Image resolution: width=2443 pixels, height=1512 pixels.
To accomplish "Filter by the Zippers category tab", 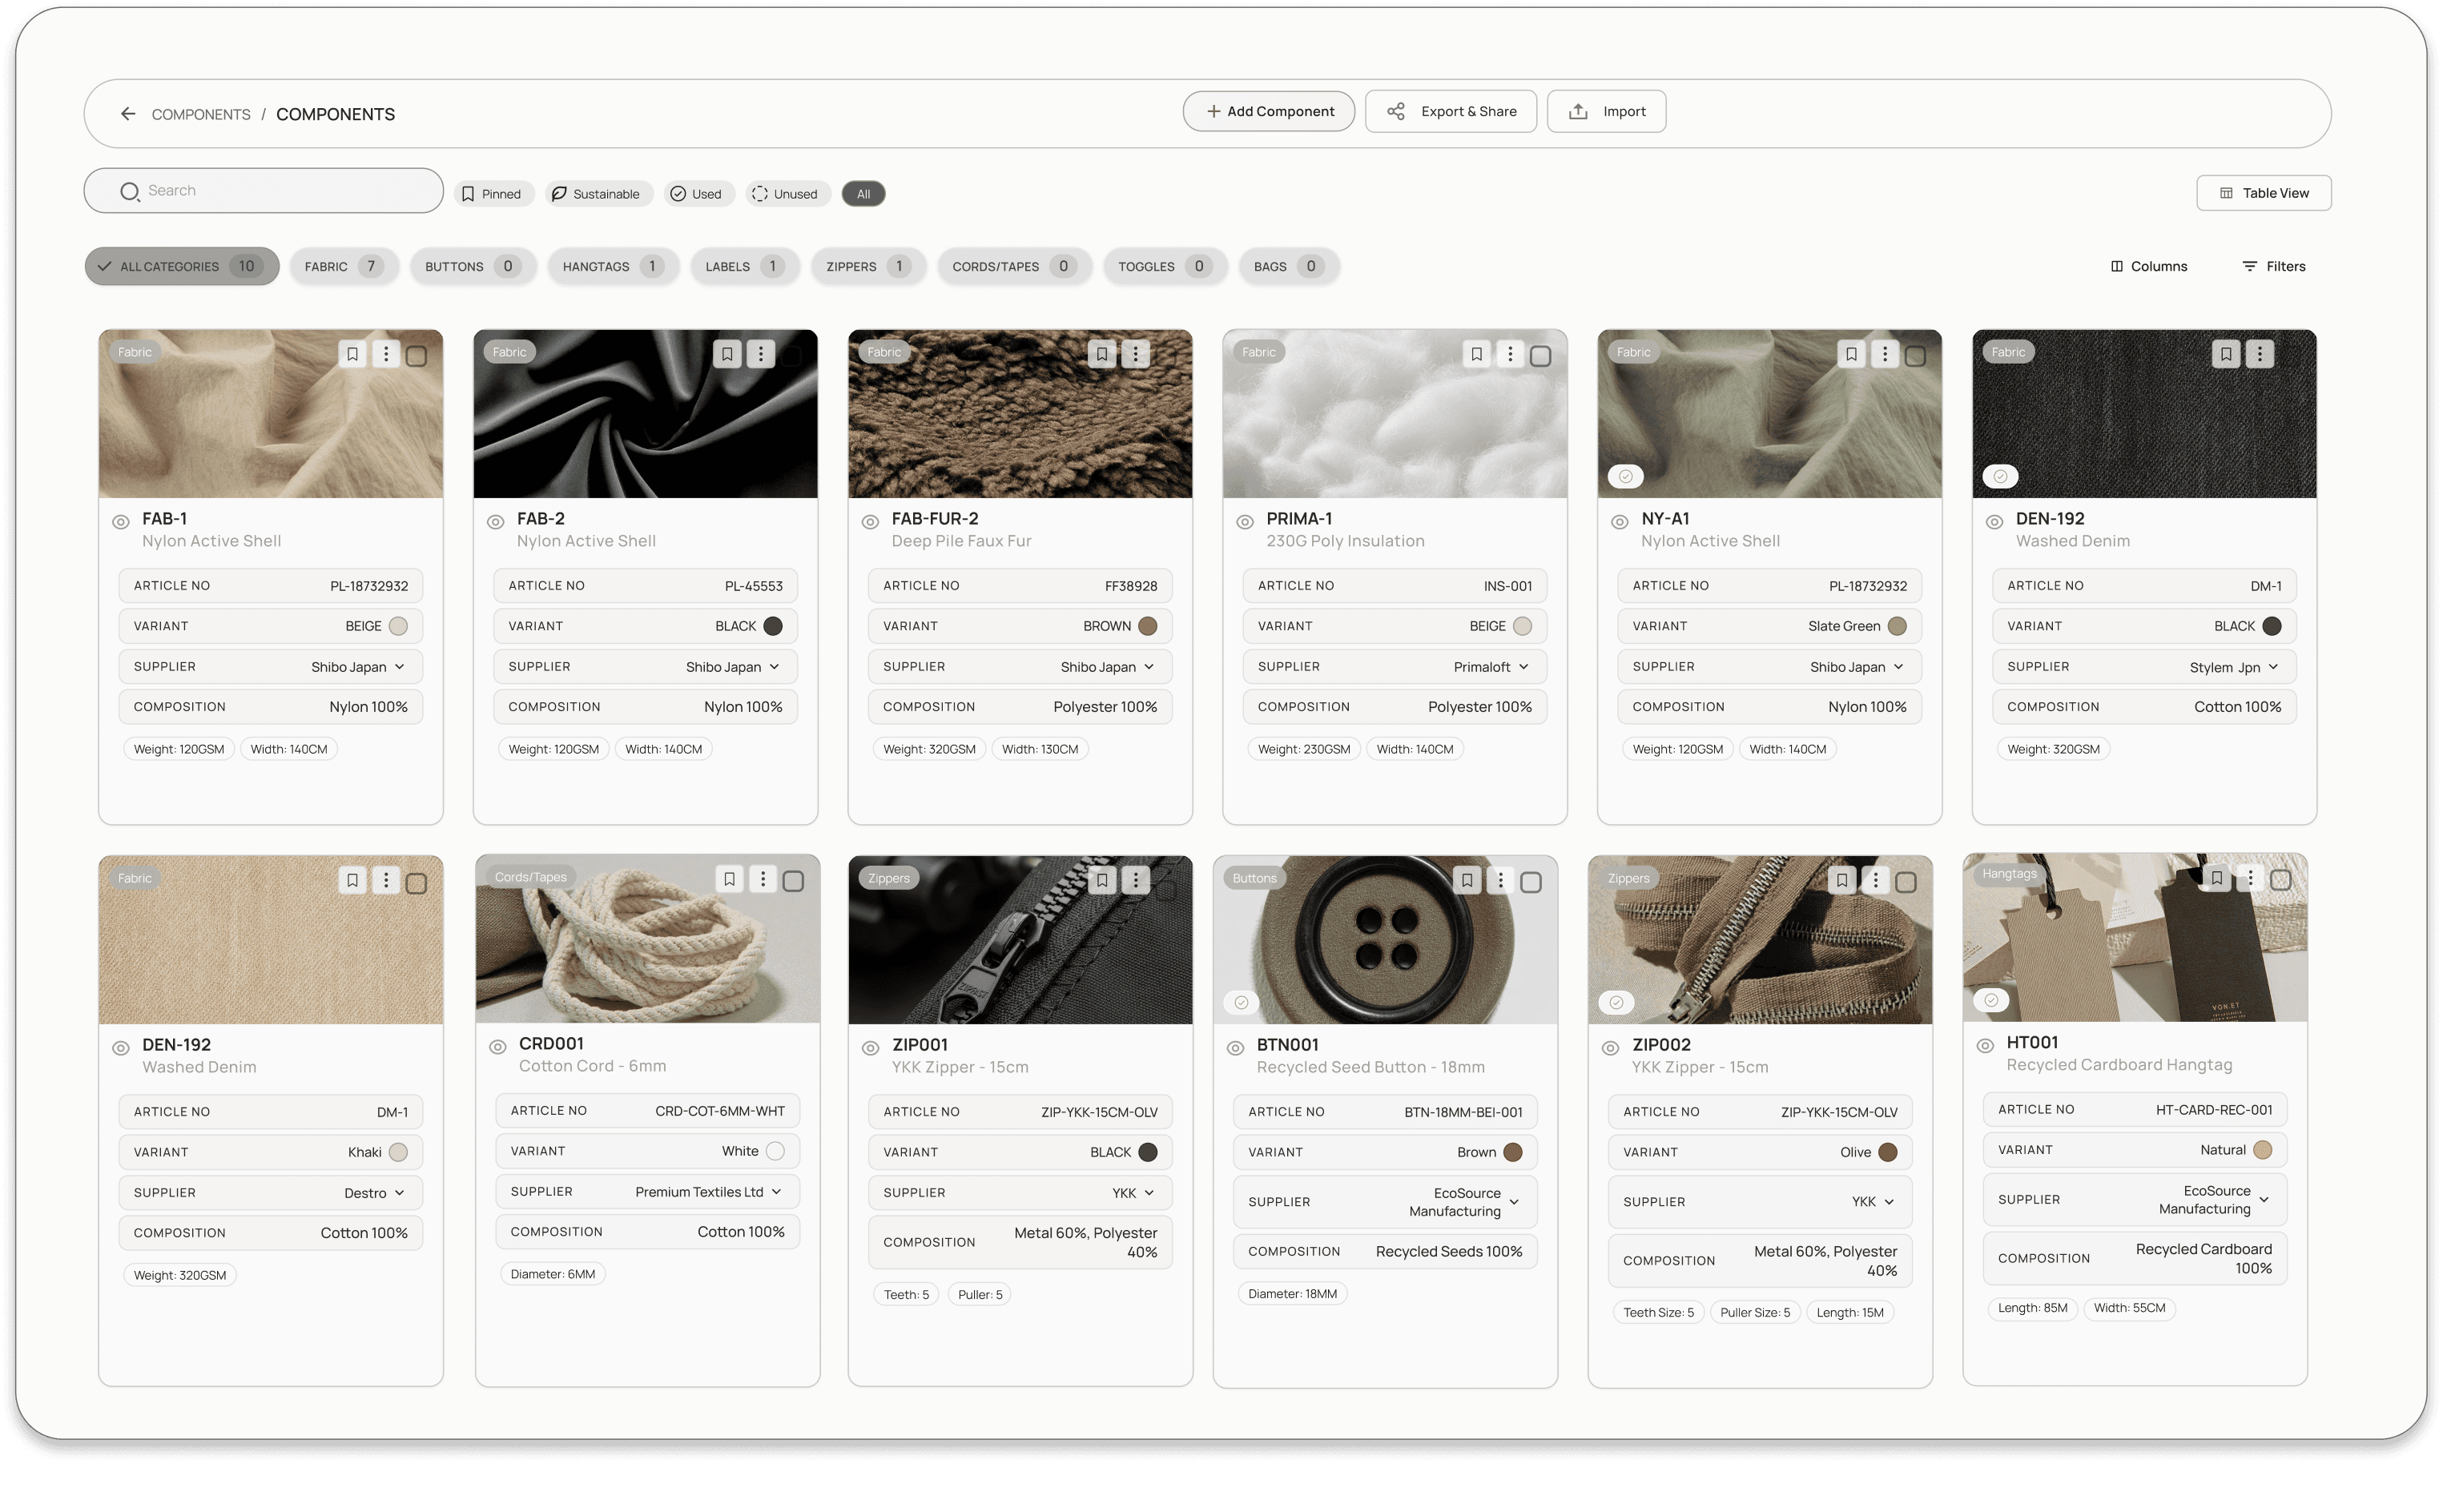I will tap(866, 266).
